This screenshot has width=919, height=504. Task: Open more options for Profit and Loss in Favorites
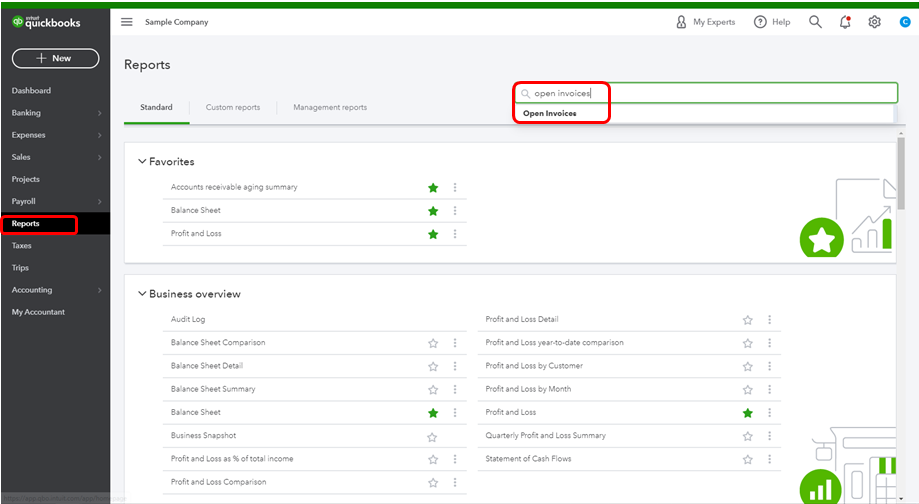pyautogui.click(x=455, y=234)
